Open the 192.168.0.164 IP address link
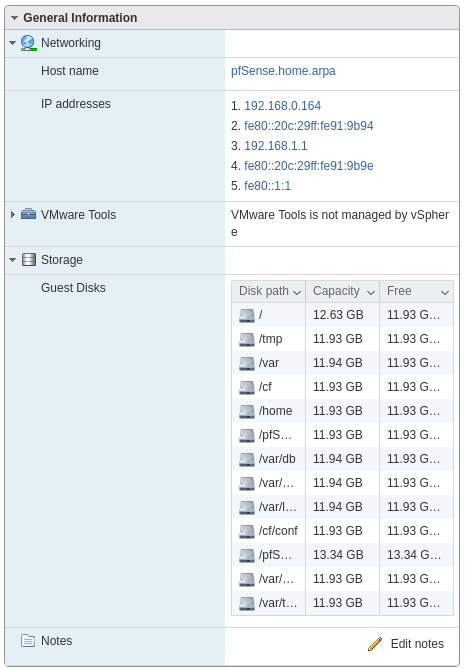Screen dimensions: 465x669 282,105
